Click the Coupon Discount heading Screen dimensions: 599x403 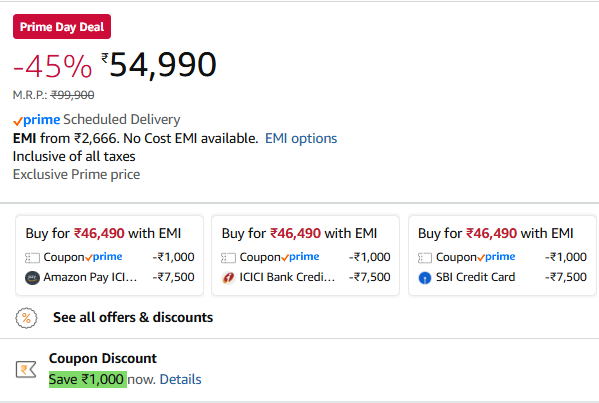pyautogui.click(x=103, y=359)
